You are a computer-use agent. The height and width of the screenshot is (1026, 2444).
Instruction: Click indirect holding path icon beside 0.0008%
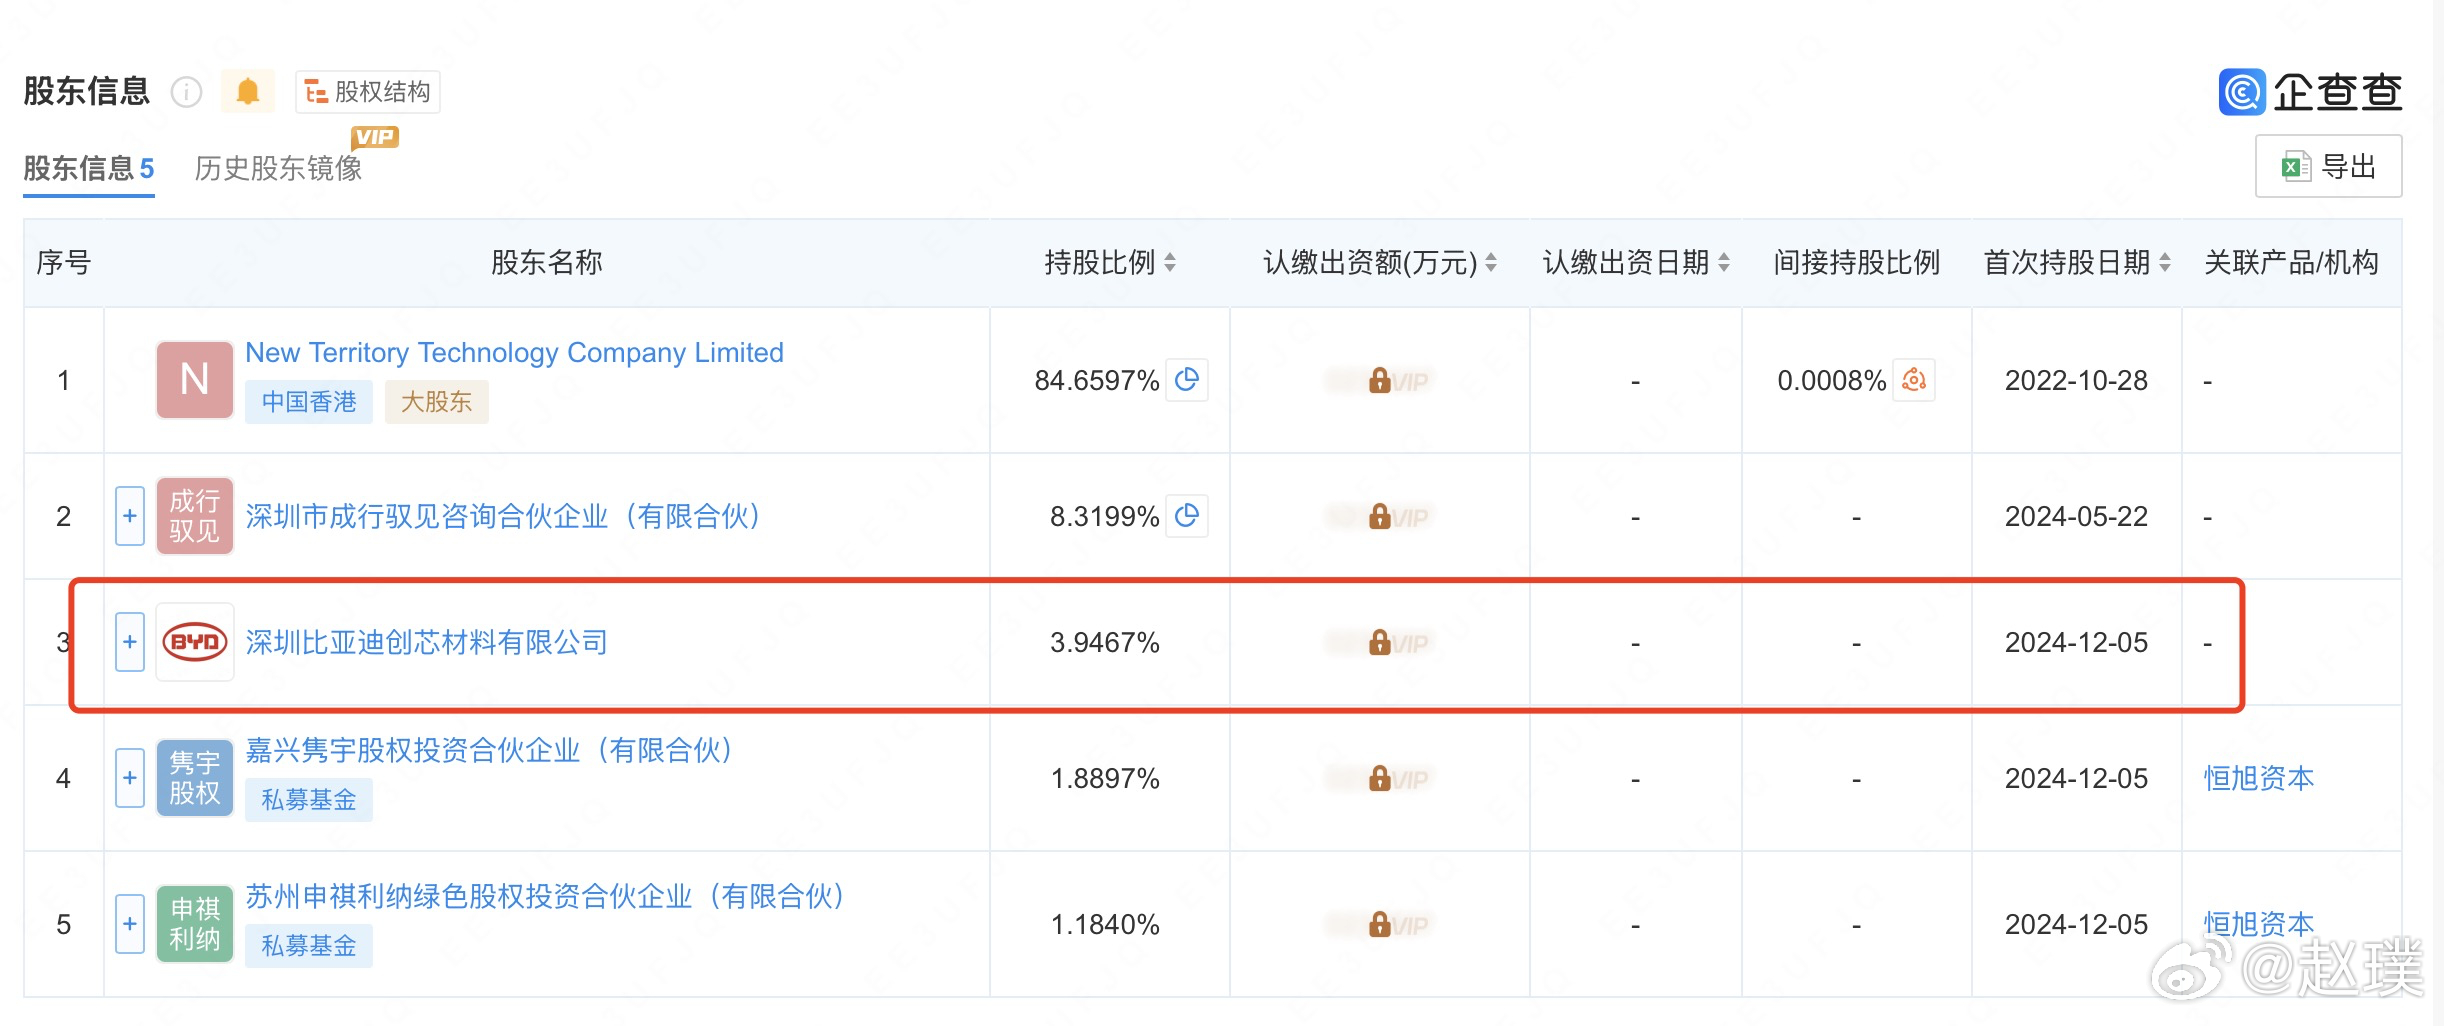click(1914, 380)
